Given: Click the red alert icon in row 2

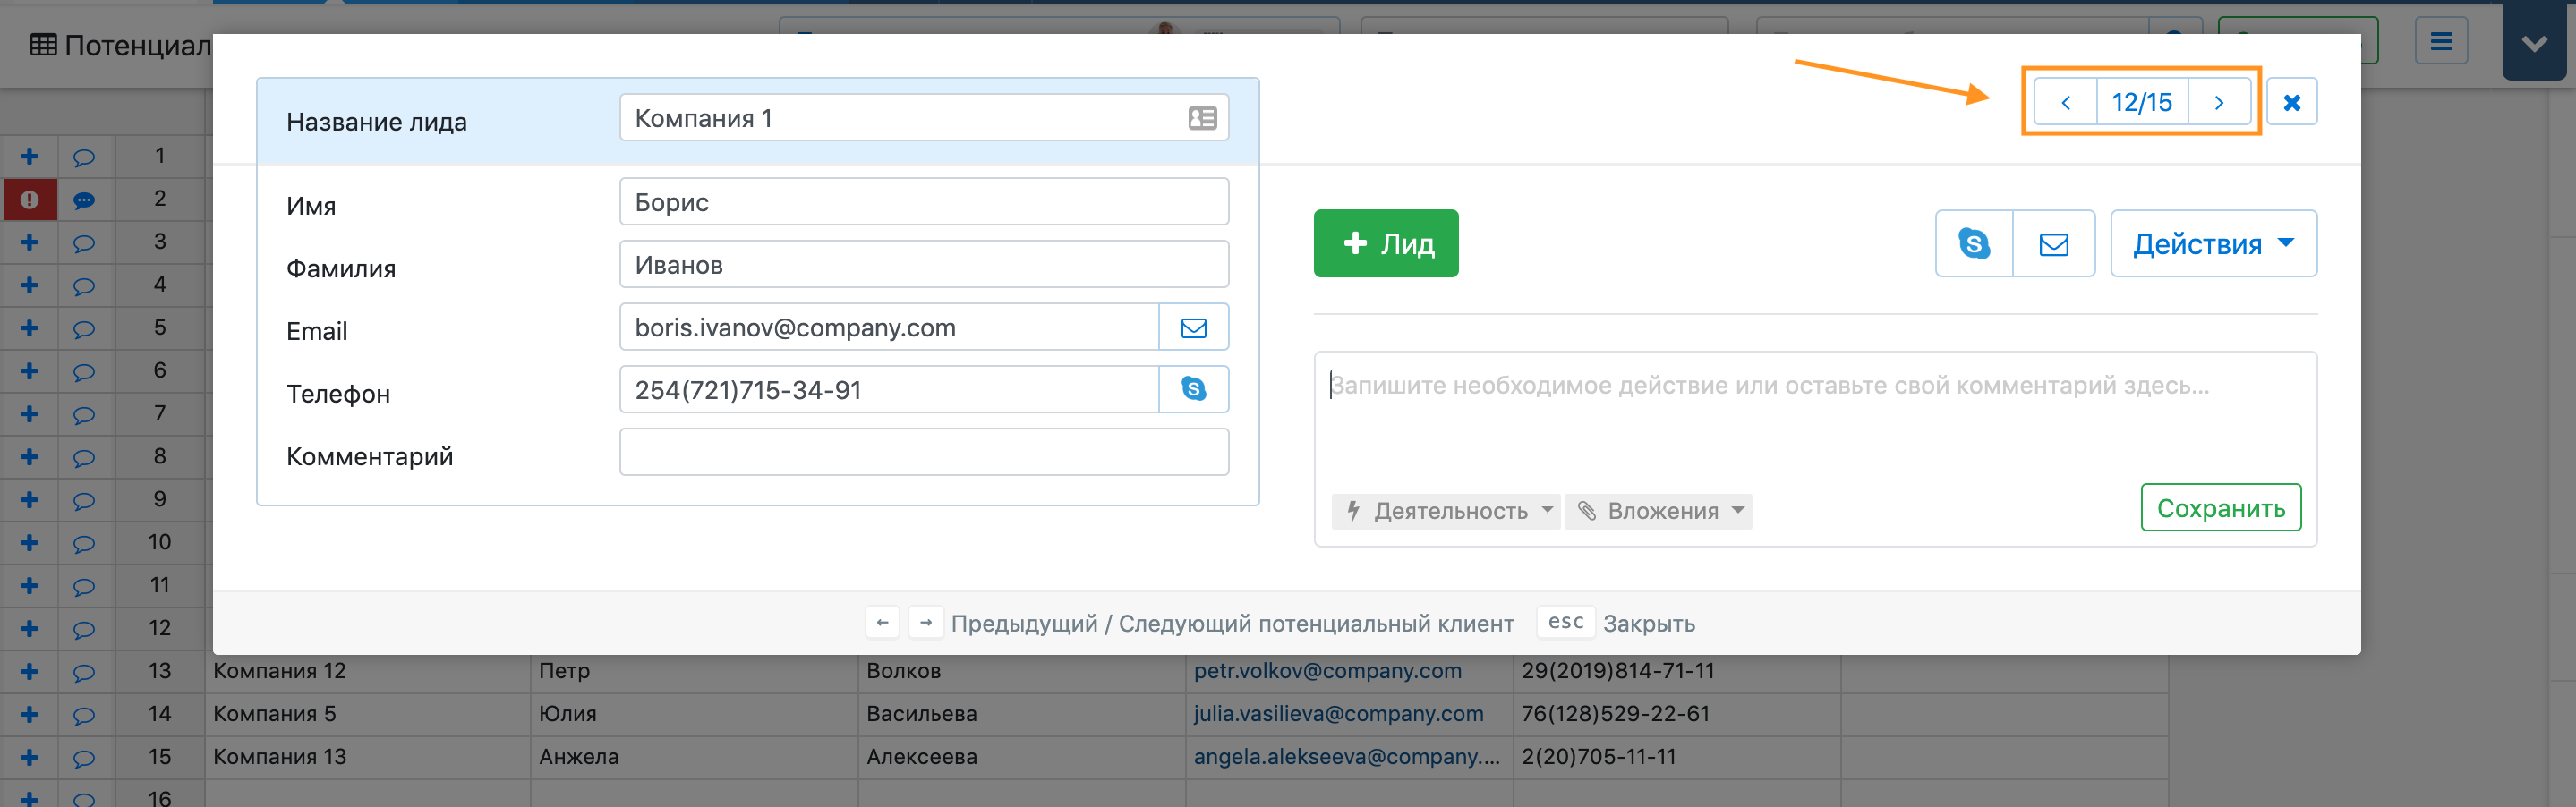Looking at the screenshot, I should click(x=29, y=199).
